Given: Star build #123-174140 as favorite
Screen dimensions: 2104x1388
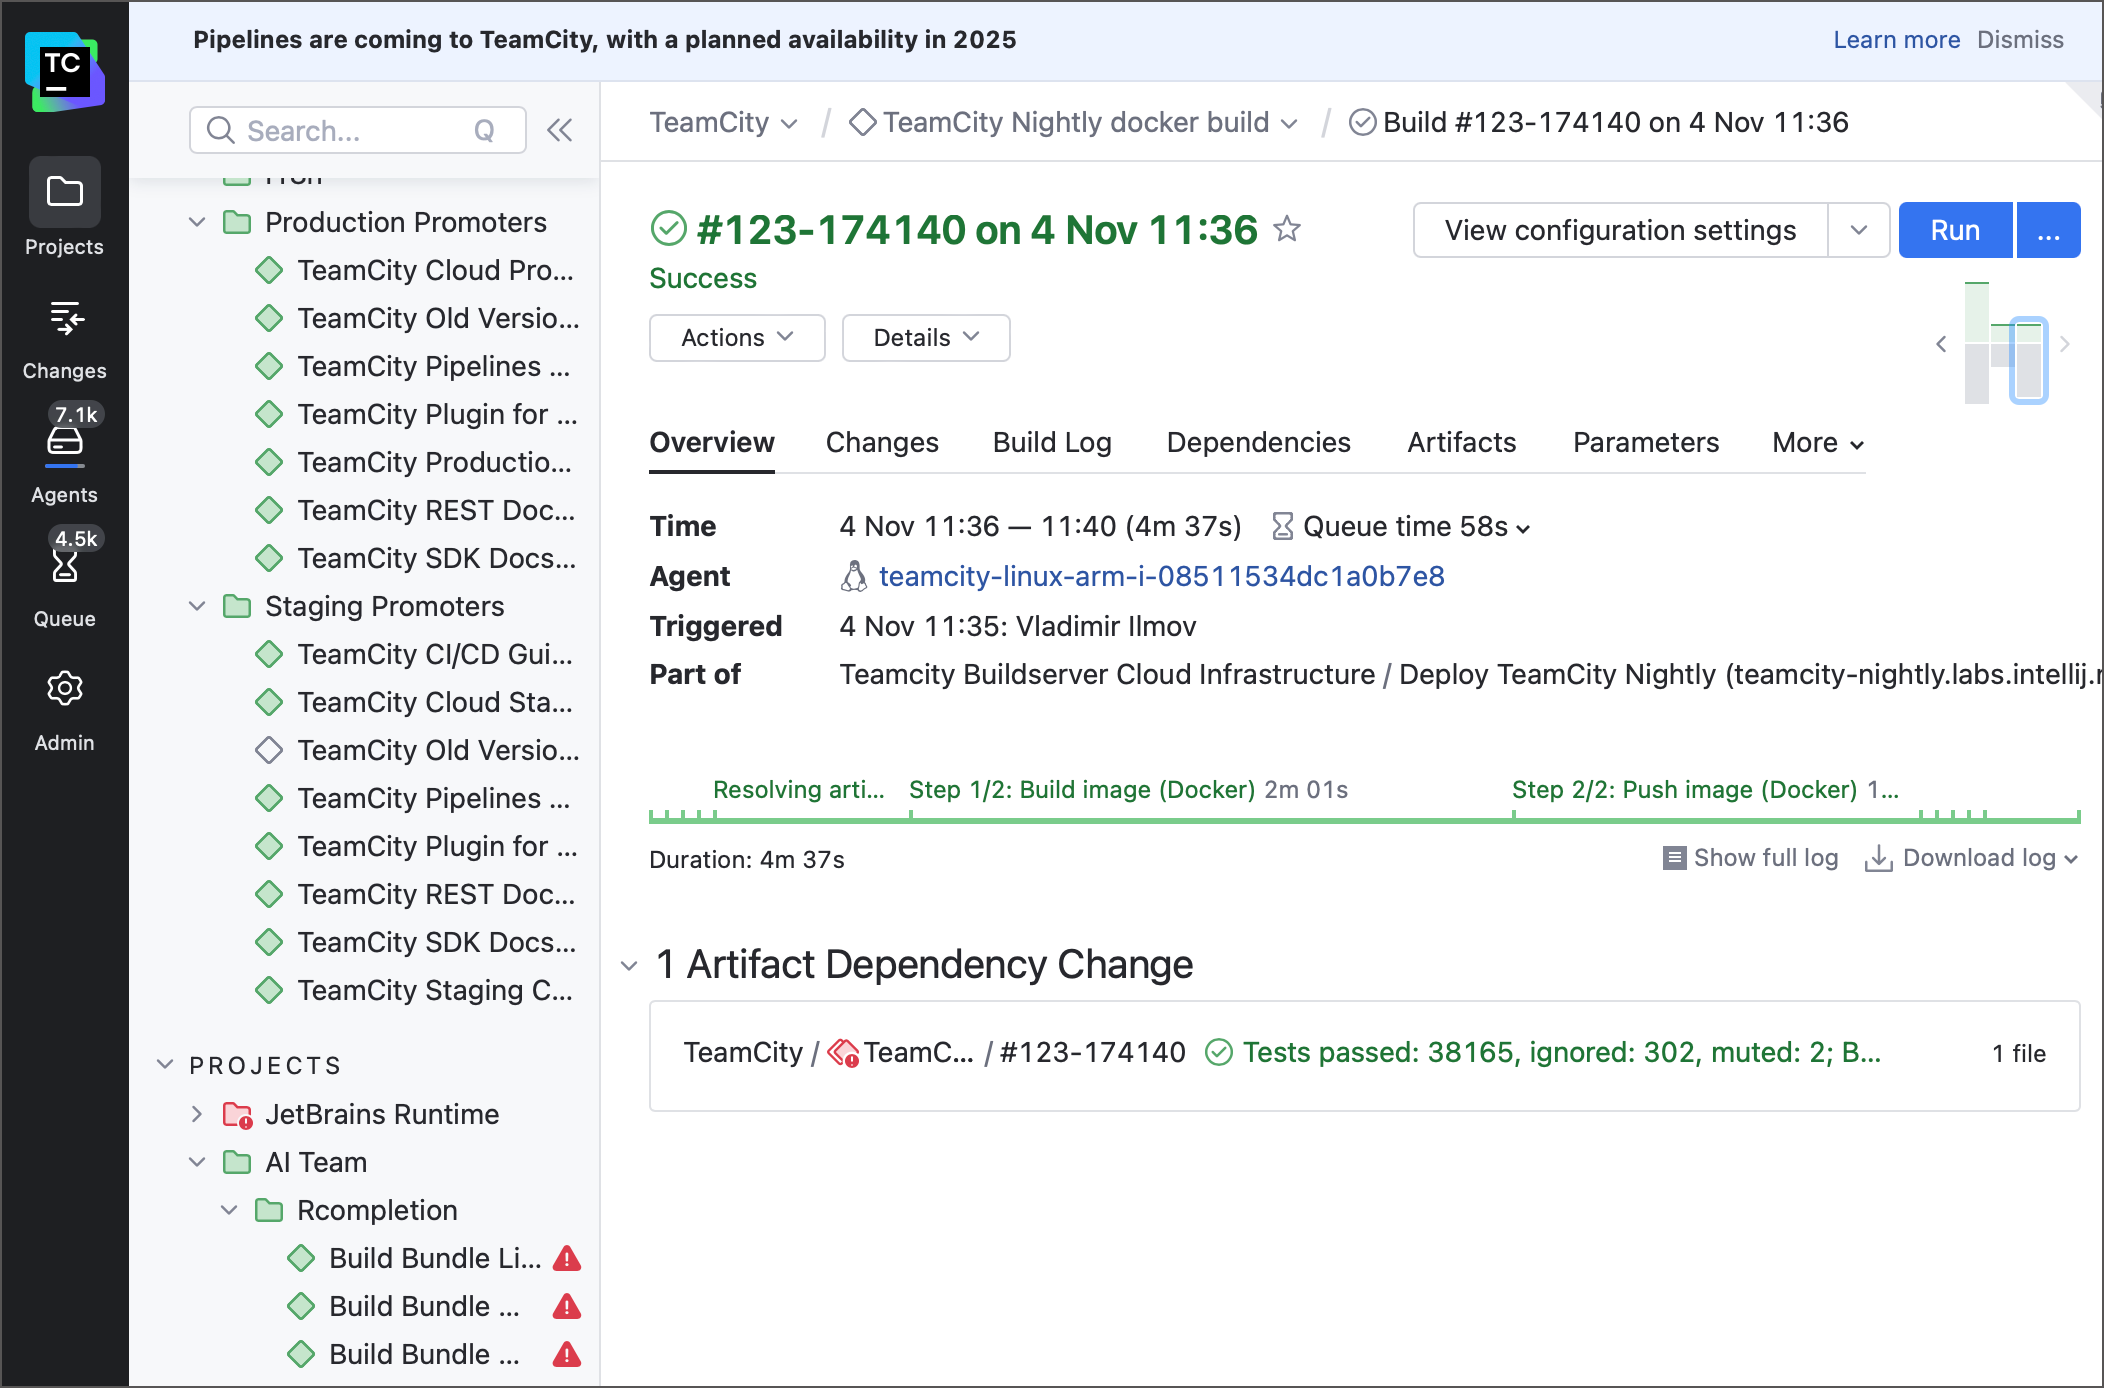Looking at the screenshot, I should pyautogui.click(x=1287, y=230).
